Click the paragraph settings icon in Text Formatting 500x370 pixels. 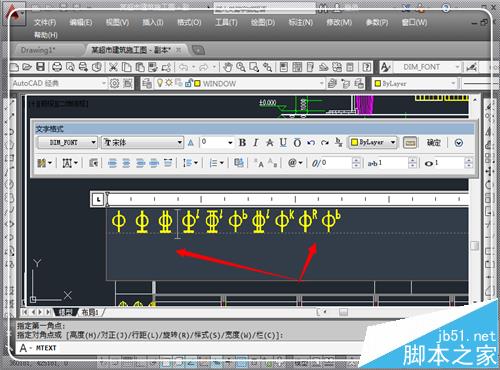pos(93,163)
